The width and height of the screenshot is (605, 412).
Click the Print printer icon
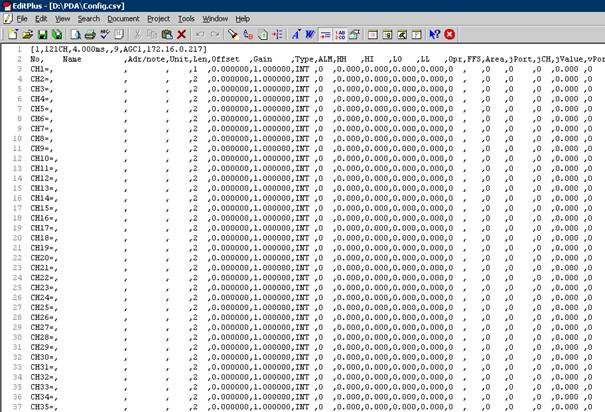[x=89, y=34]
